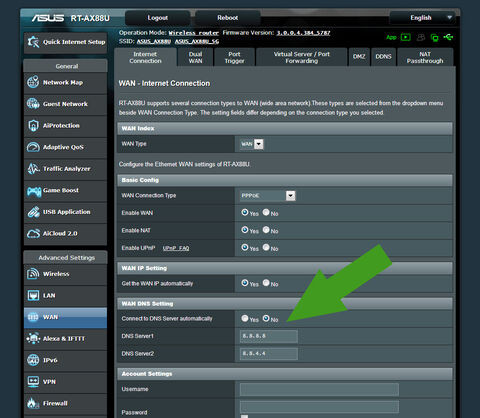Viewport: 480px width, 418px height.
Task: Click the Username input field
Action: (x=319, y=389)
